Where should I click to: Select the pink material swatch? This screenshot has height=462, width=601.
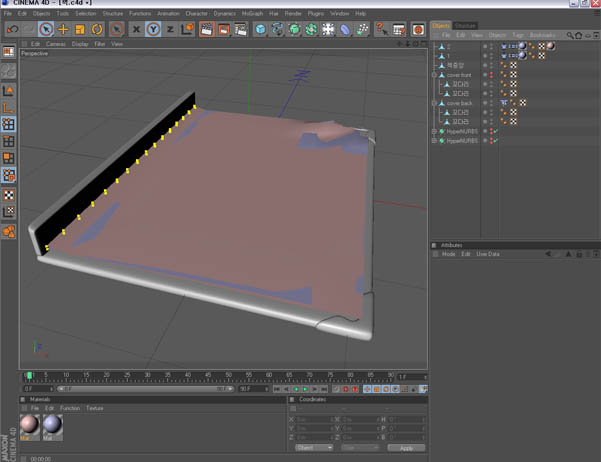30,424
